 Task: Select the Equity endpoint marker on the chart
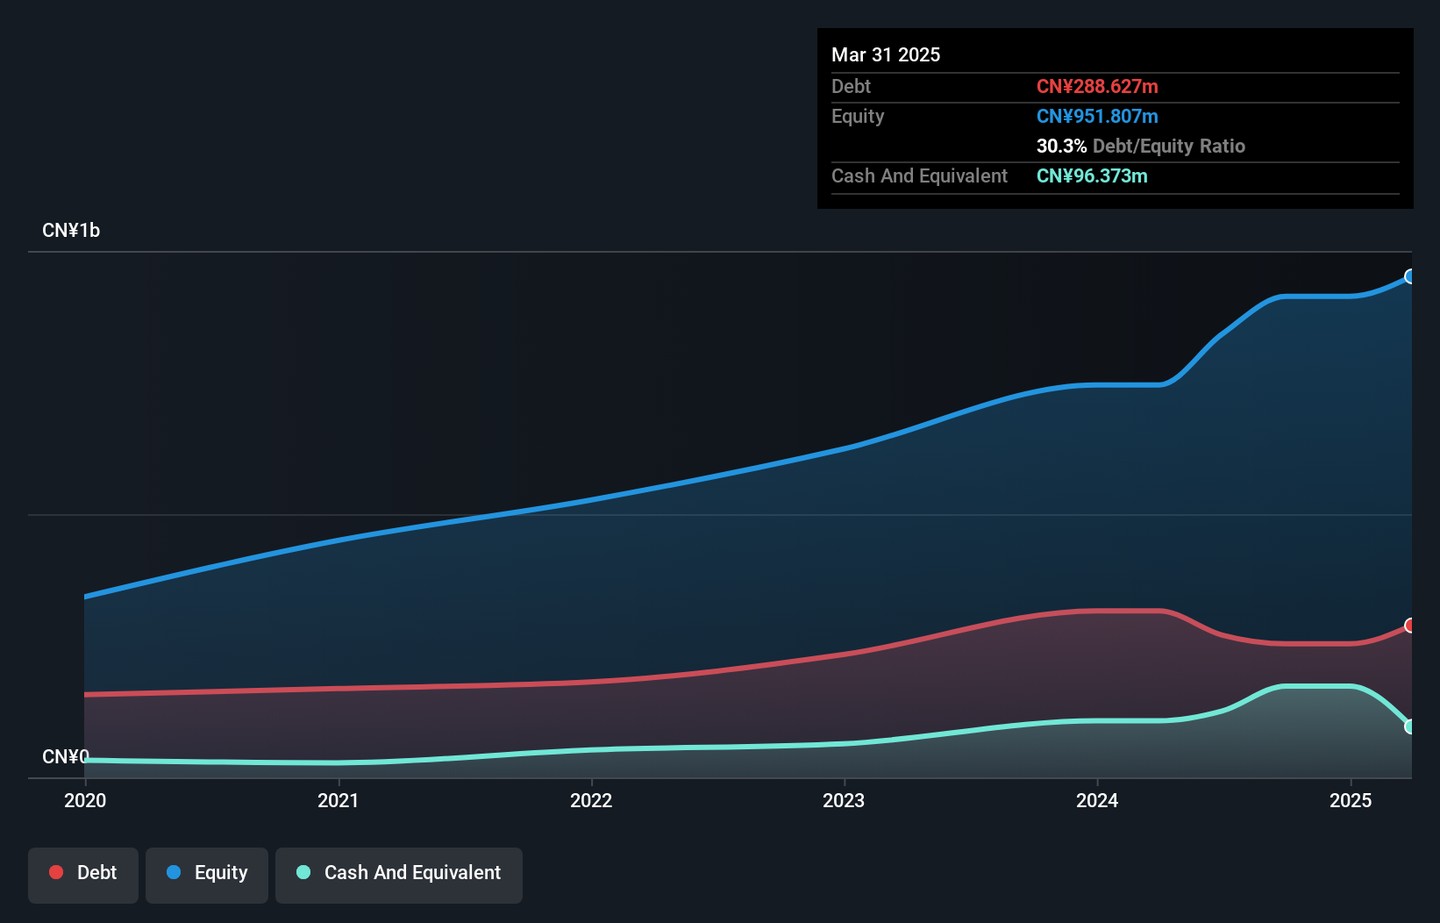(x=1410, y=277)
